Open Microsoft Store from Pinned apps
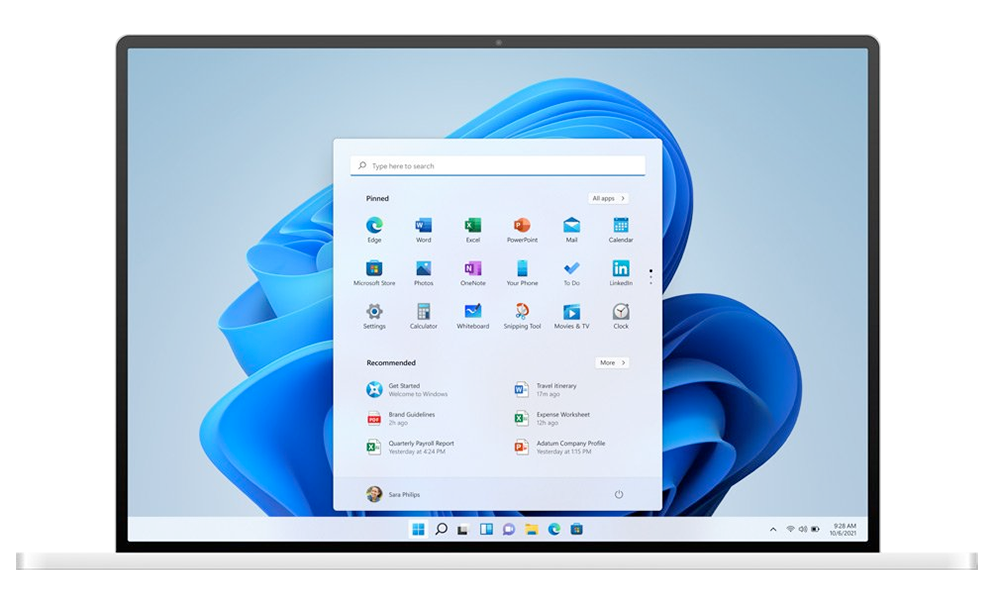 tap(374, 272)
